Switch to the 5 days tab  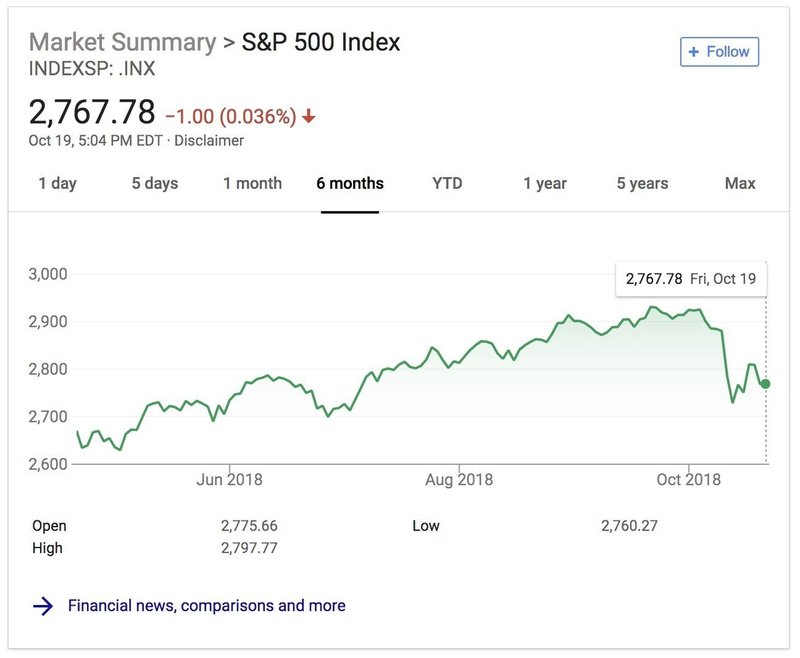[x=155, y=183]
